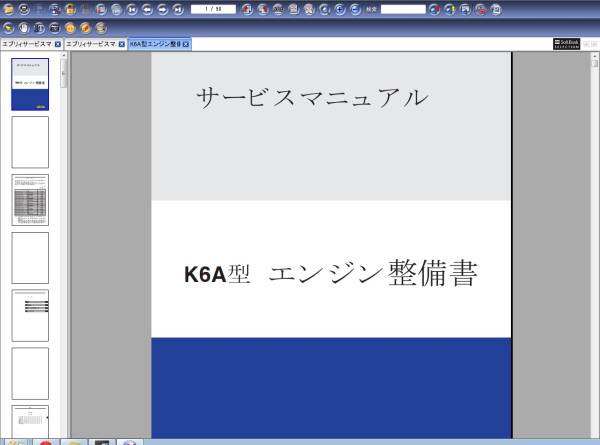The width and height of the screenshot is (600, 445).
Task: Click the last icon in second toolbar row
Action: point(101,28)
